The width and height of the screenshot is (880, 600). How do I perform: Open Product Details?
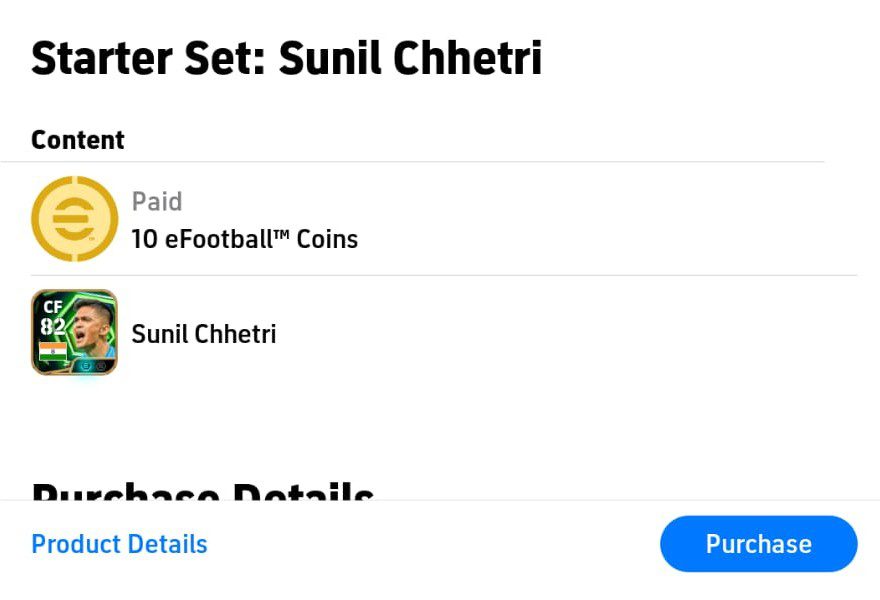[119, 544]
